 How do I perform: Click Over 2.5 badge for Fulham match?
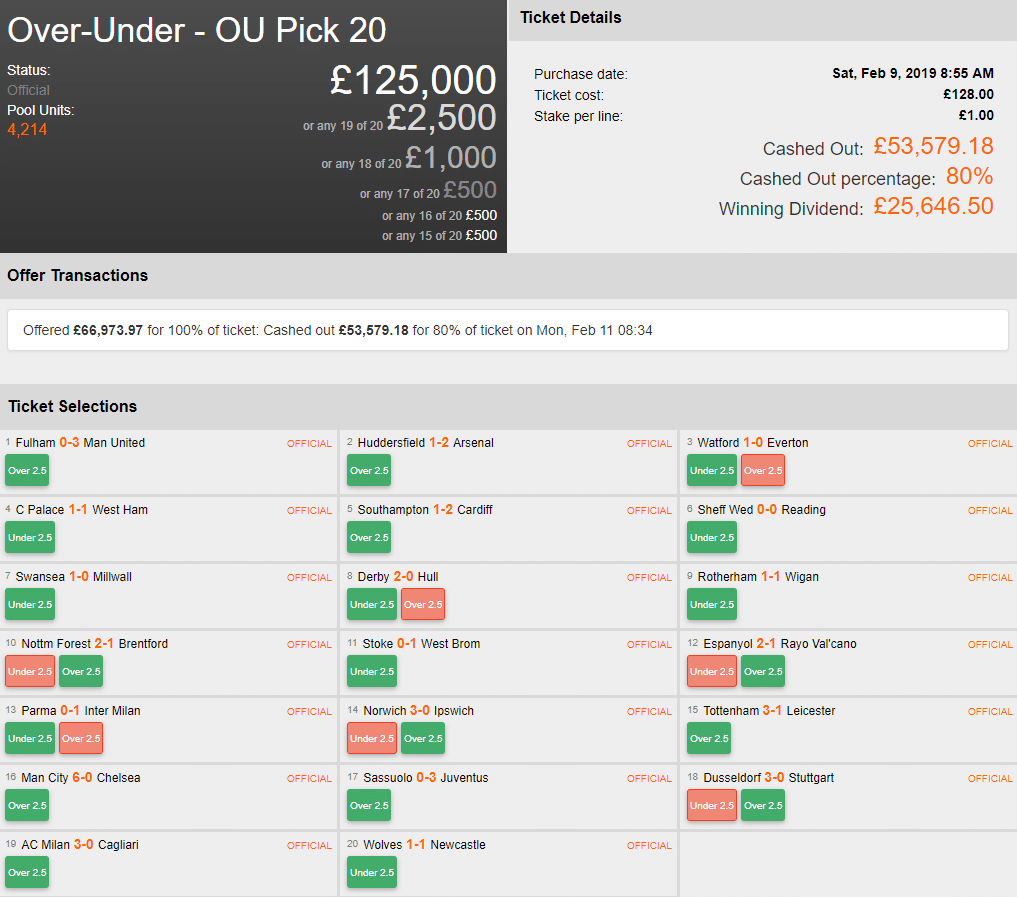pyautogui.click(x=27, y=470)
